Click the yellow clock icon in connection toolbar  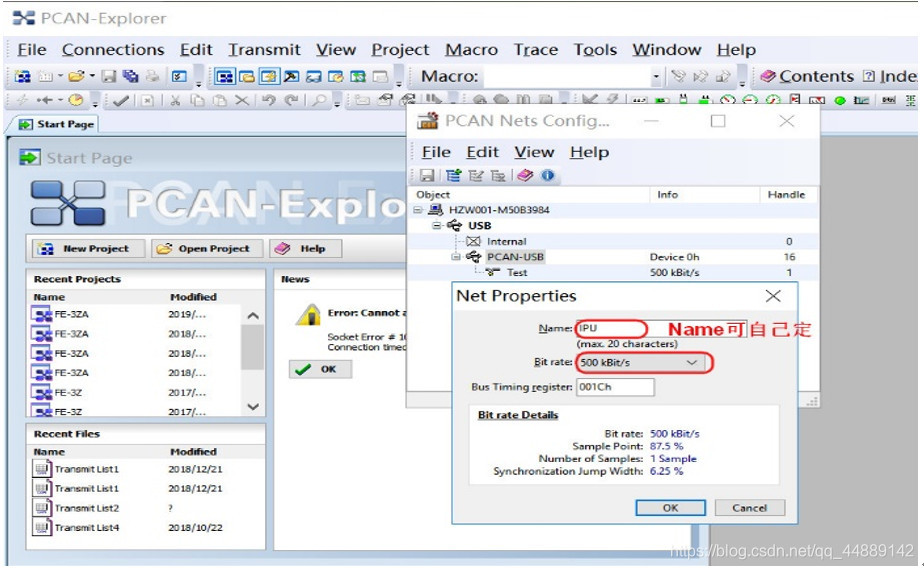75,100
